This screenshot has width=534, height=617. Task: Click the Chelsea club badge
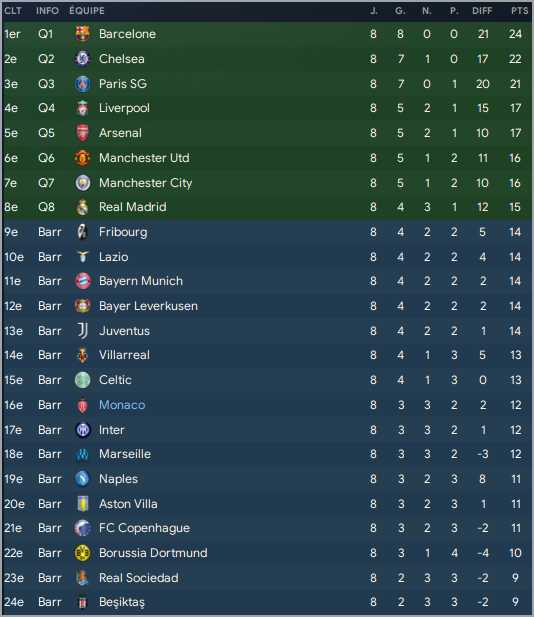coord(82,59)
